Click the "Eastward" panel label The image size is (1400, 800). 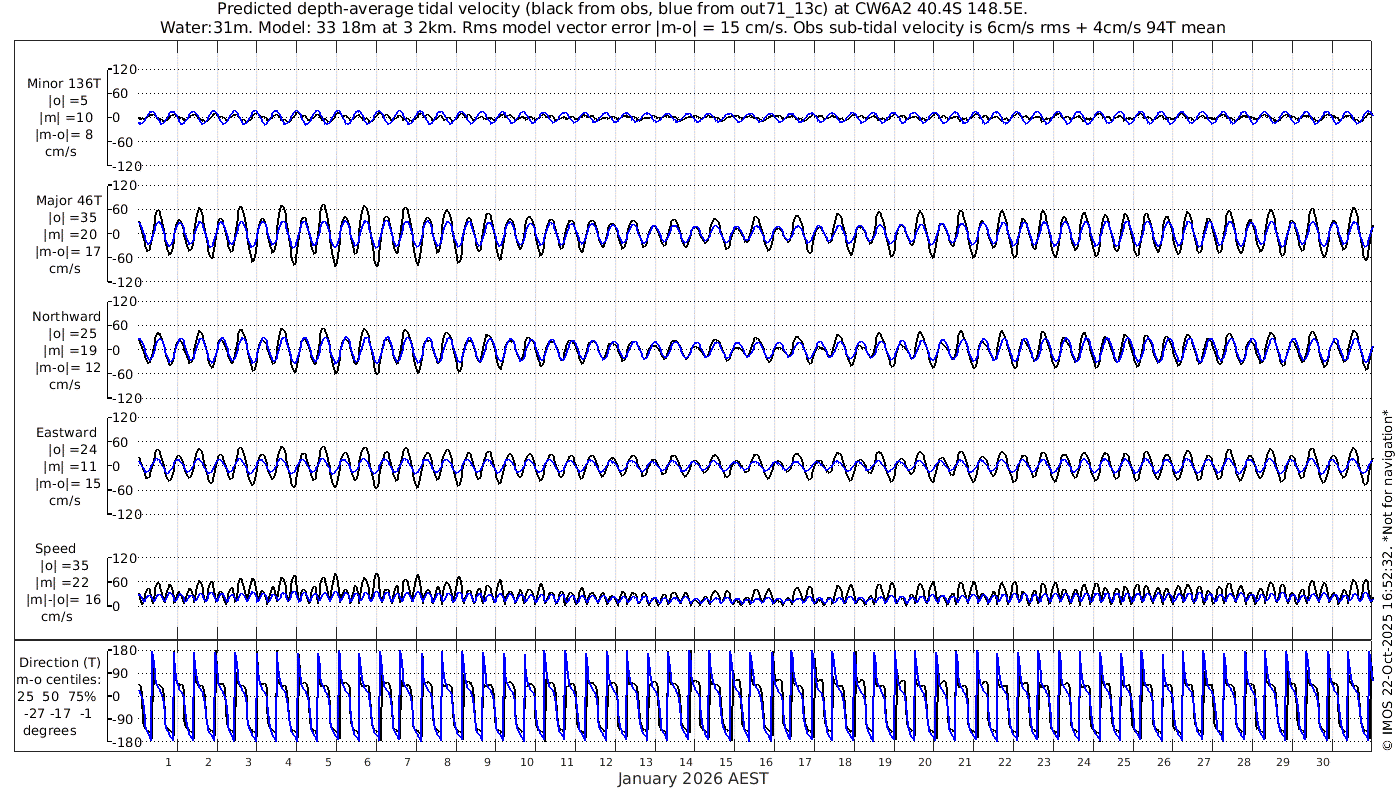click(67, 433)
